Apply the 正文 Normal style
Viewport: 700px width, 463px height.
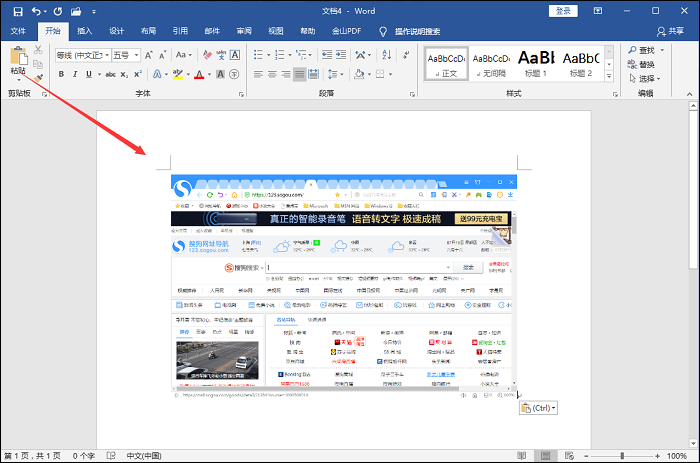point(446,64)
